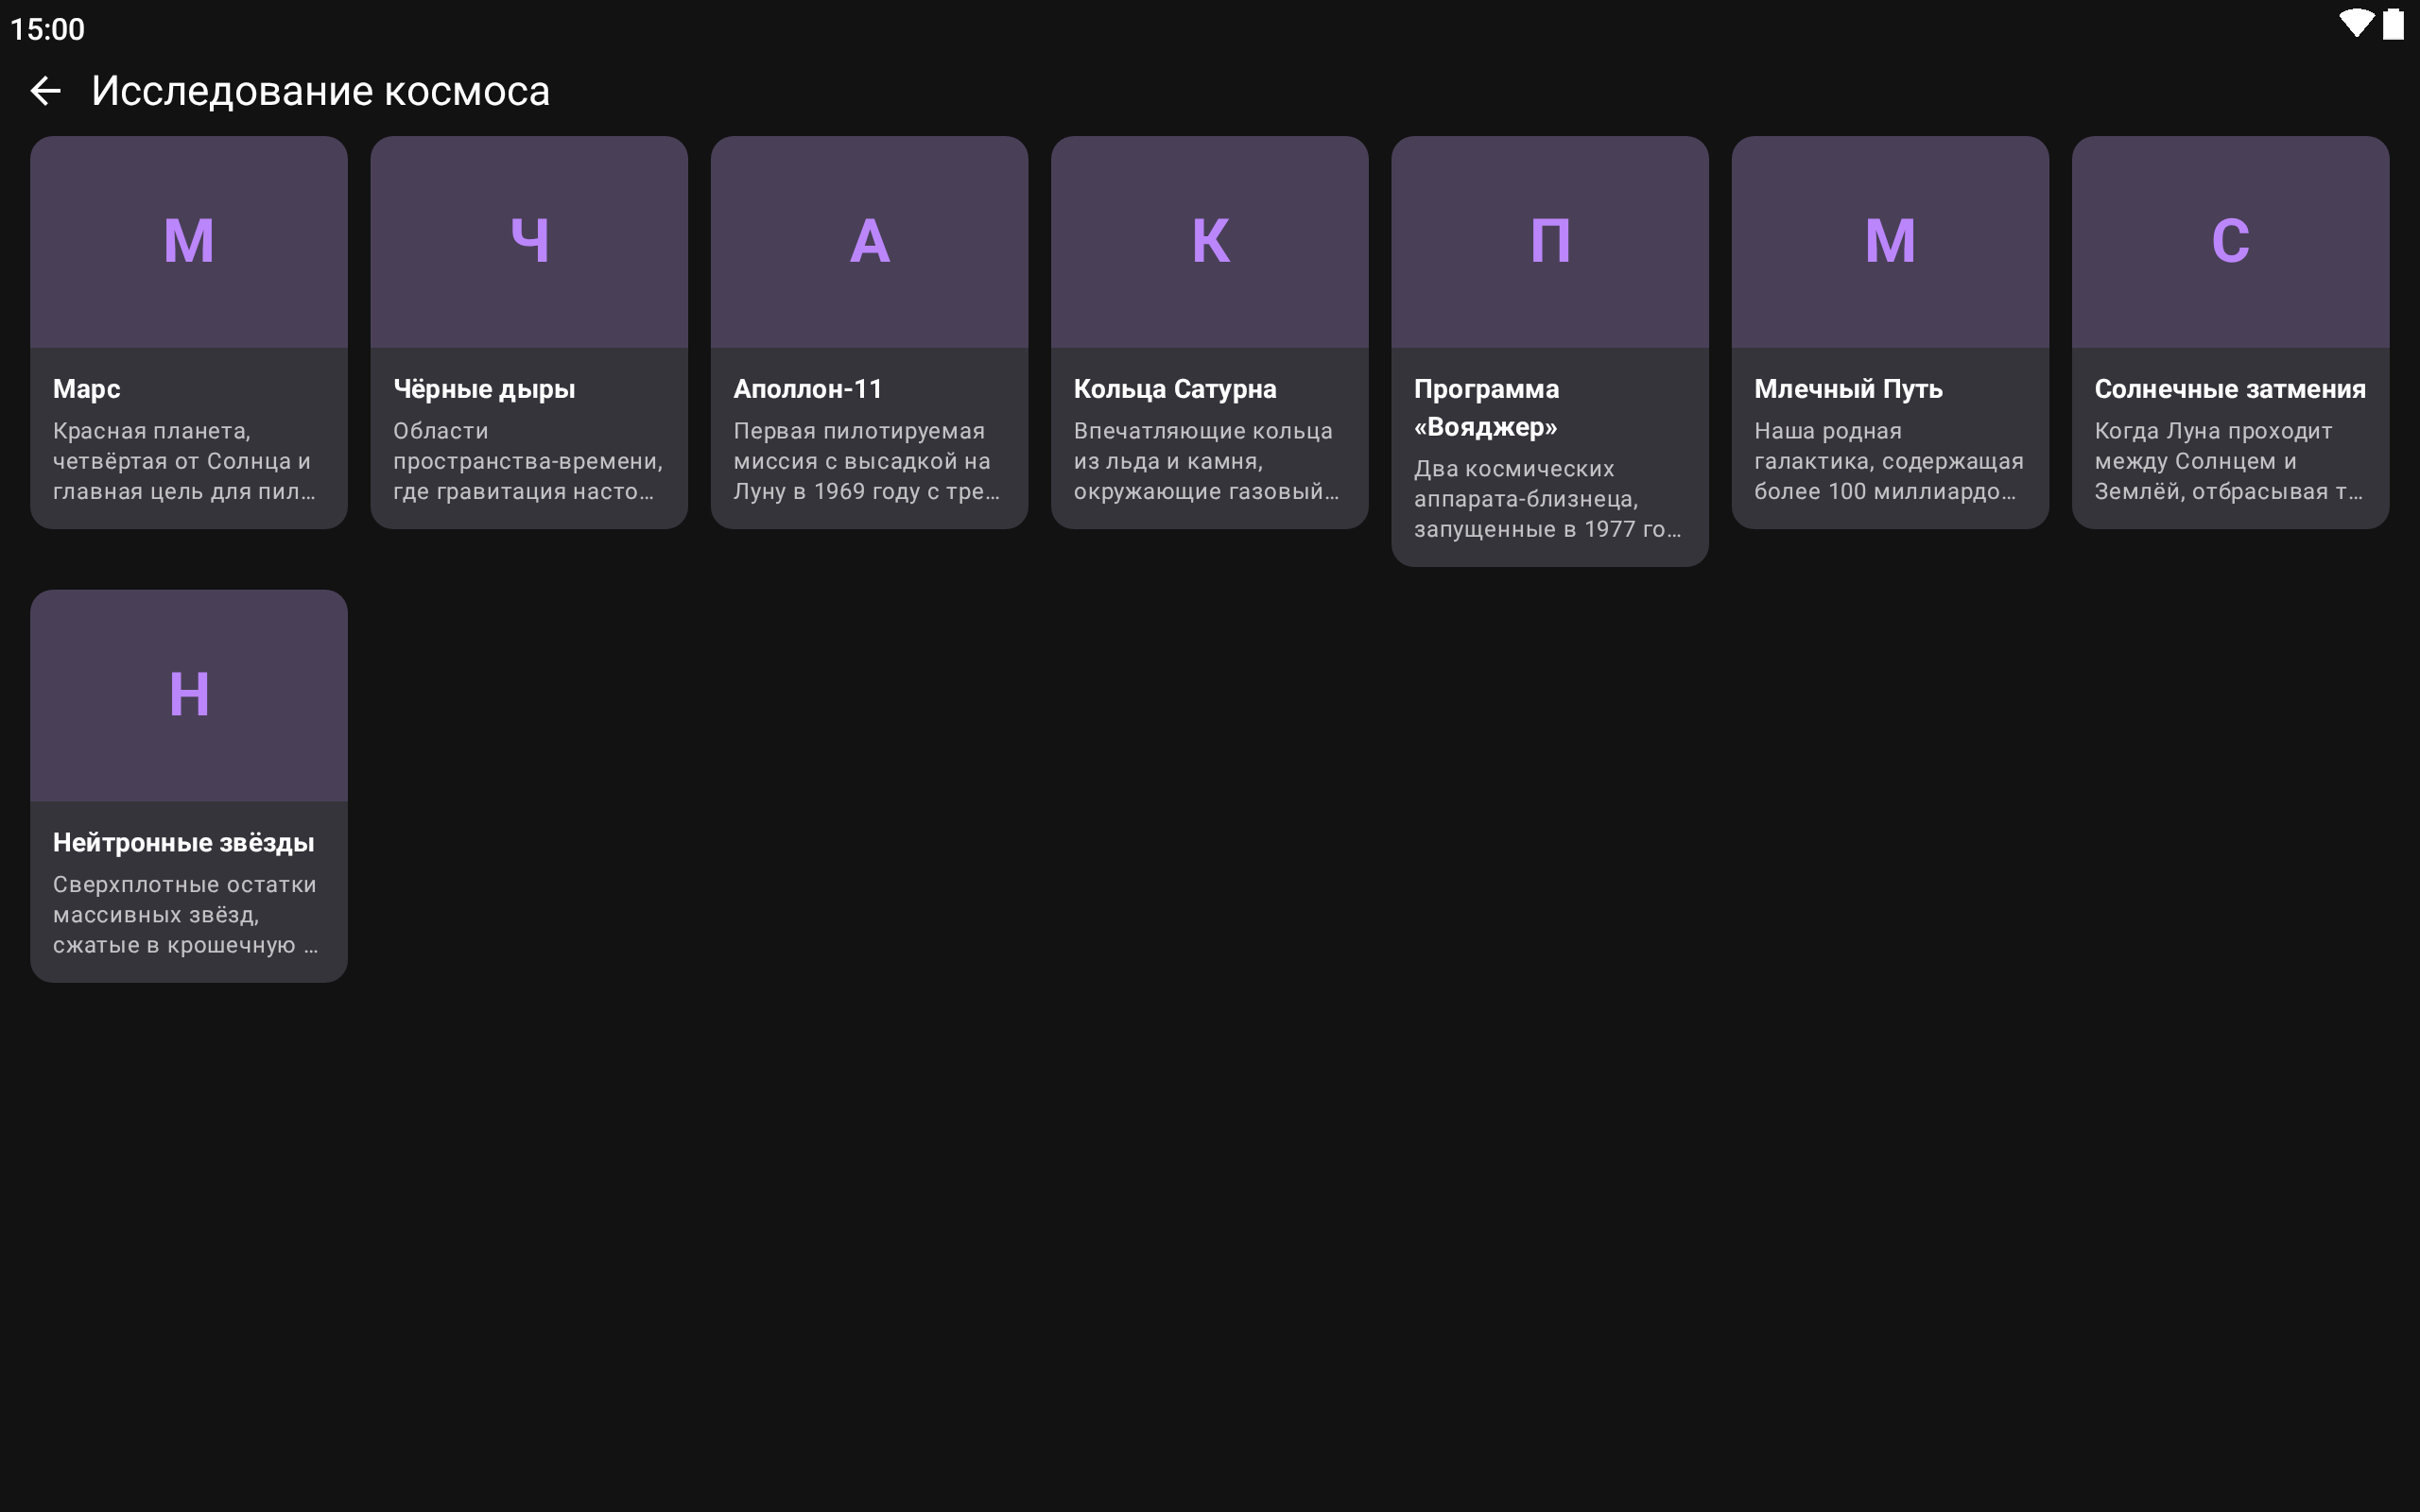
Task: Click the Исследование космоса page title
Action: (320, 91)
